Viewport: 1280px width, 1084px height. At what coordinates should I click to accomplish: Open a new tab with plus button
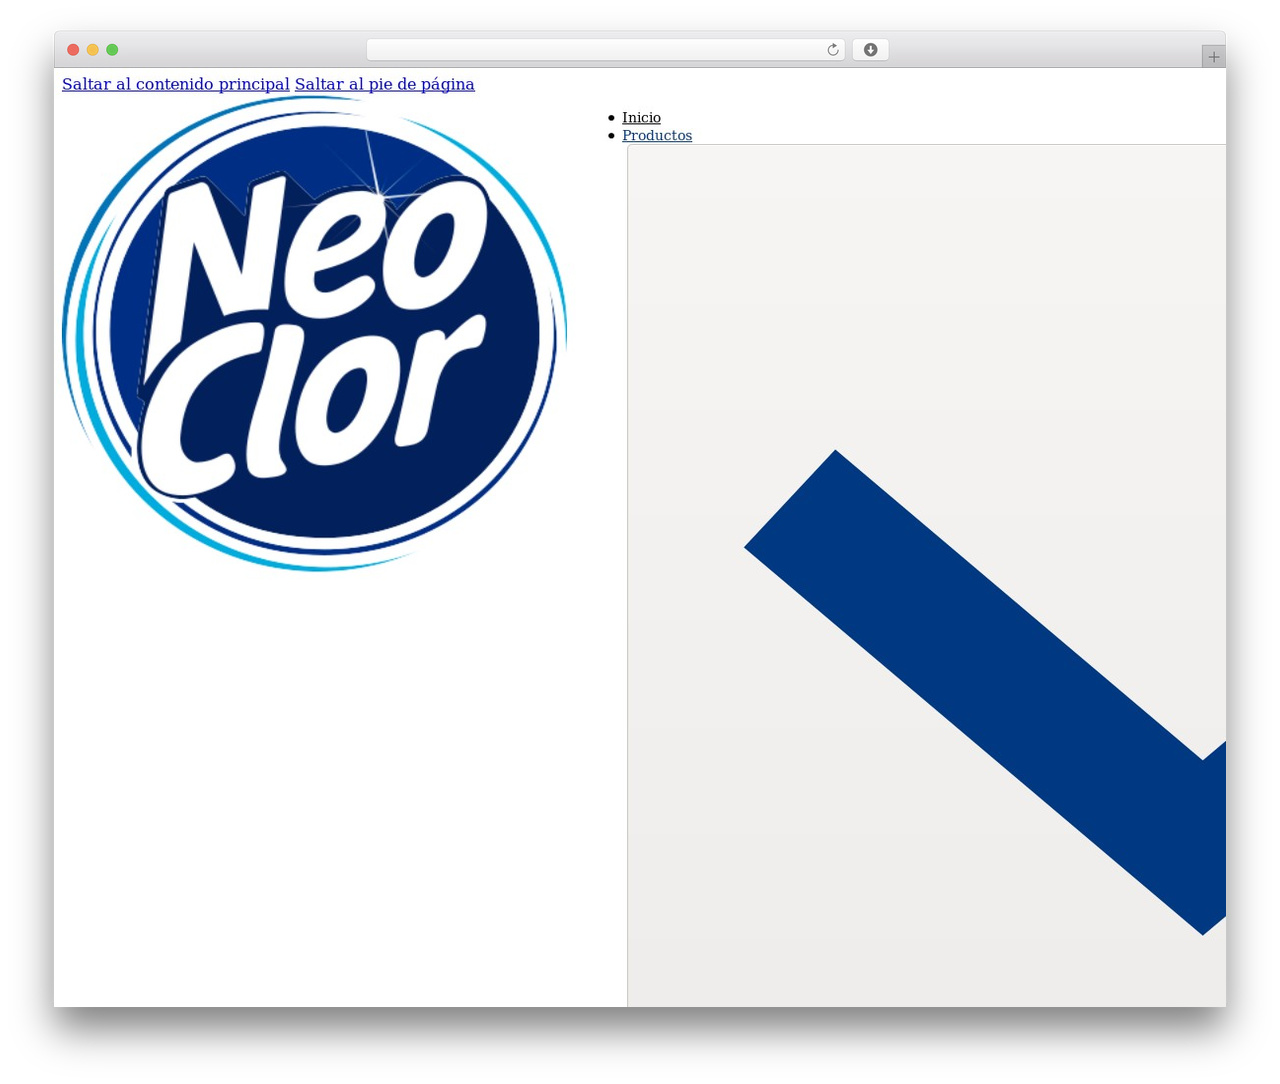pyautogui.click(x=1213, y=57)
